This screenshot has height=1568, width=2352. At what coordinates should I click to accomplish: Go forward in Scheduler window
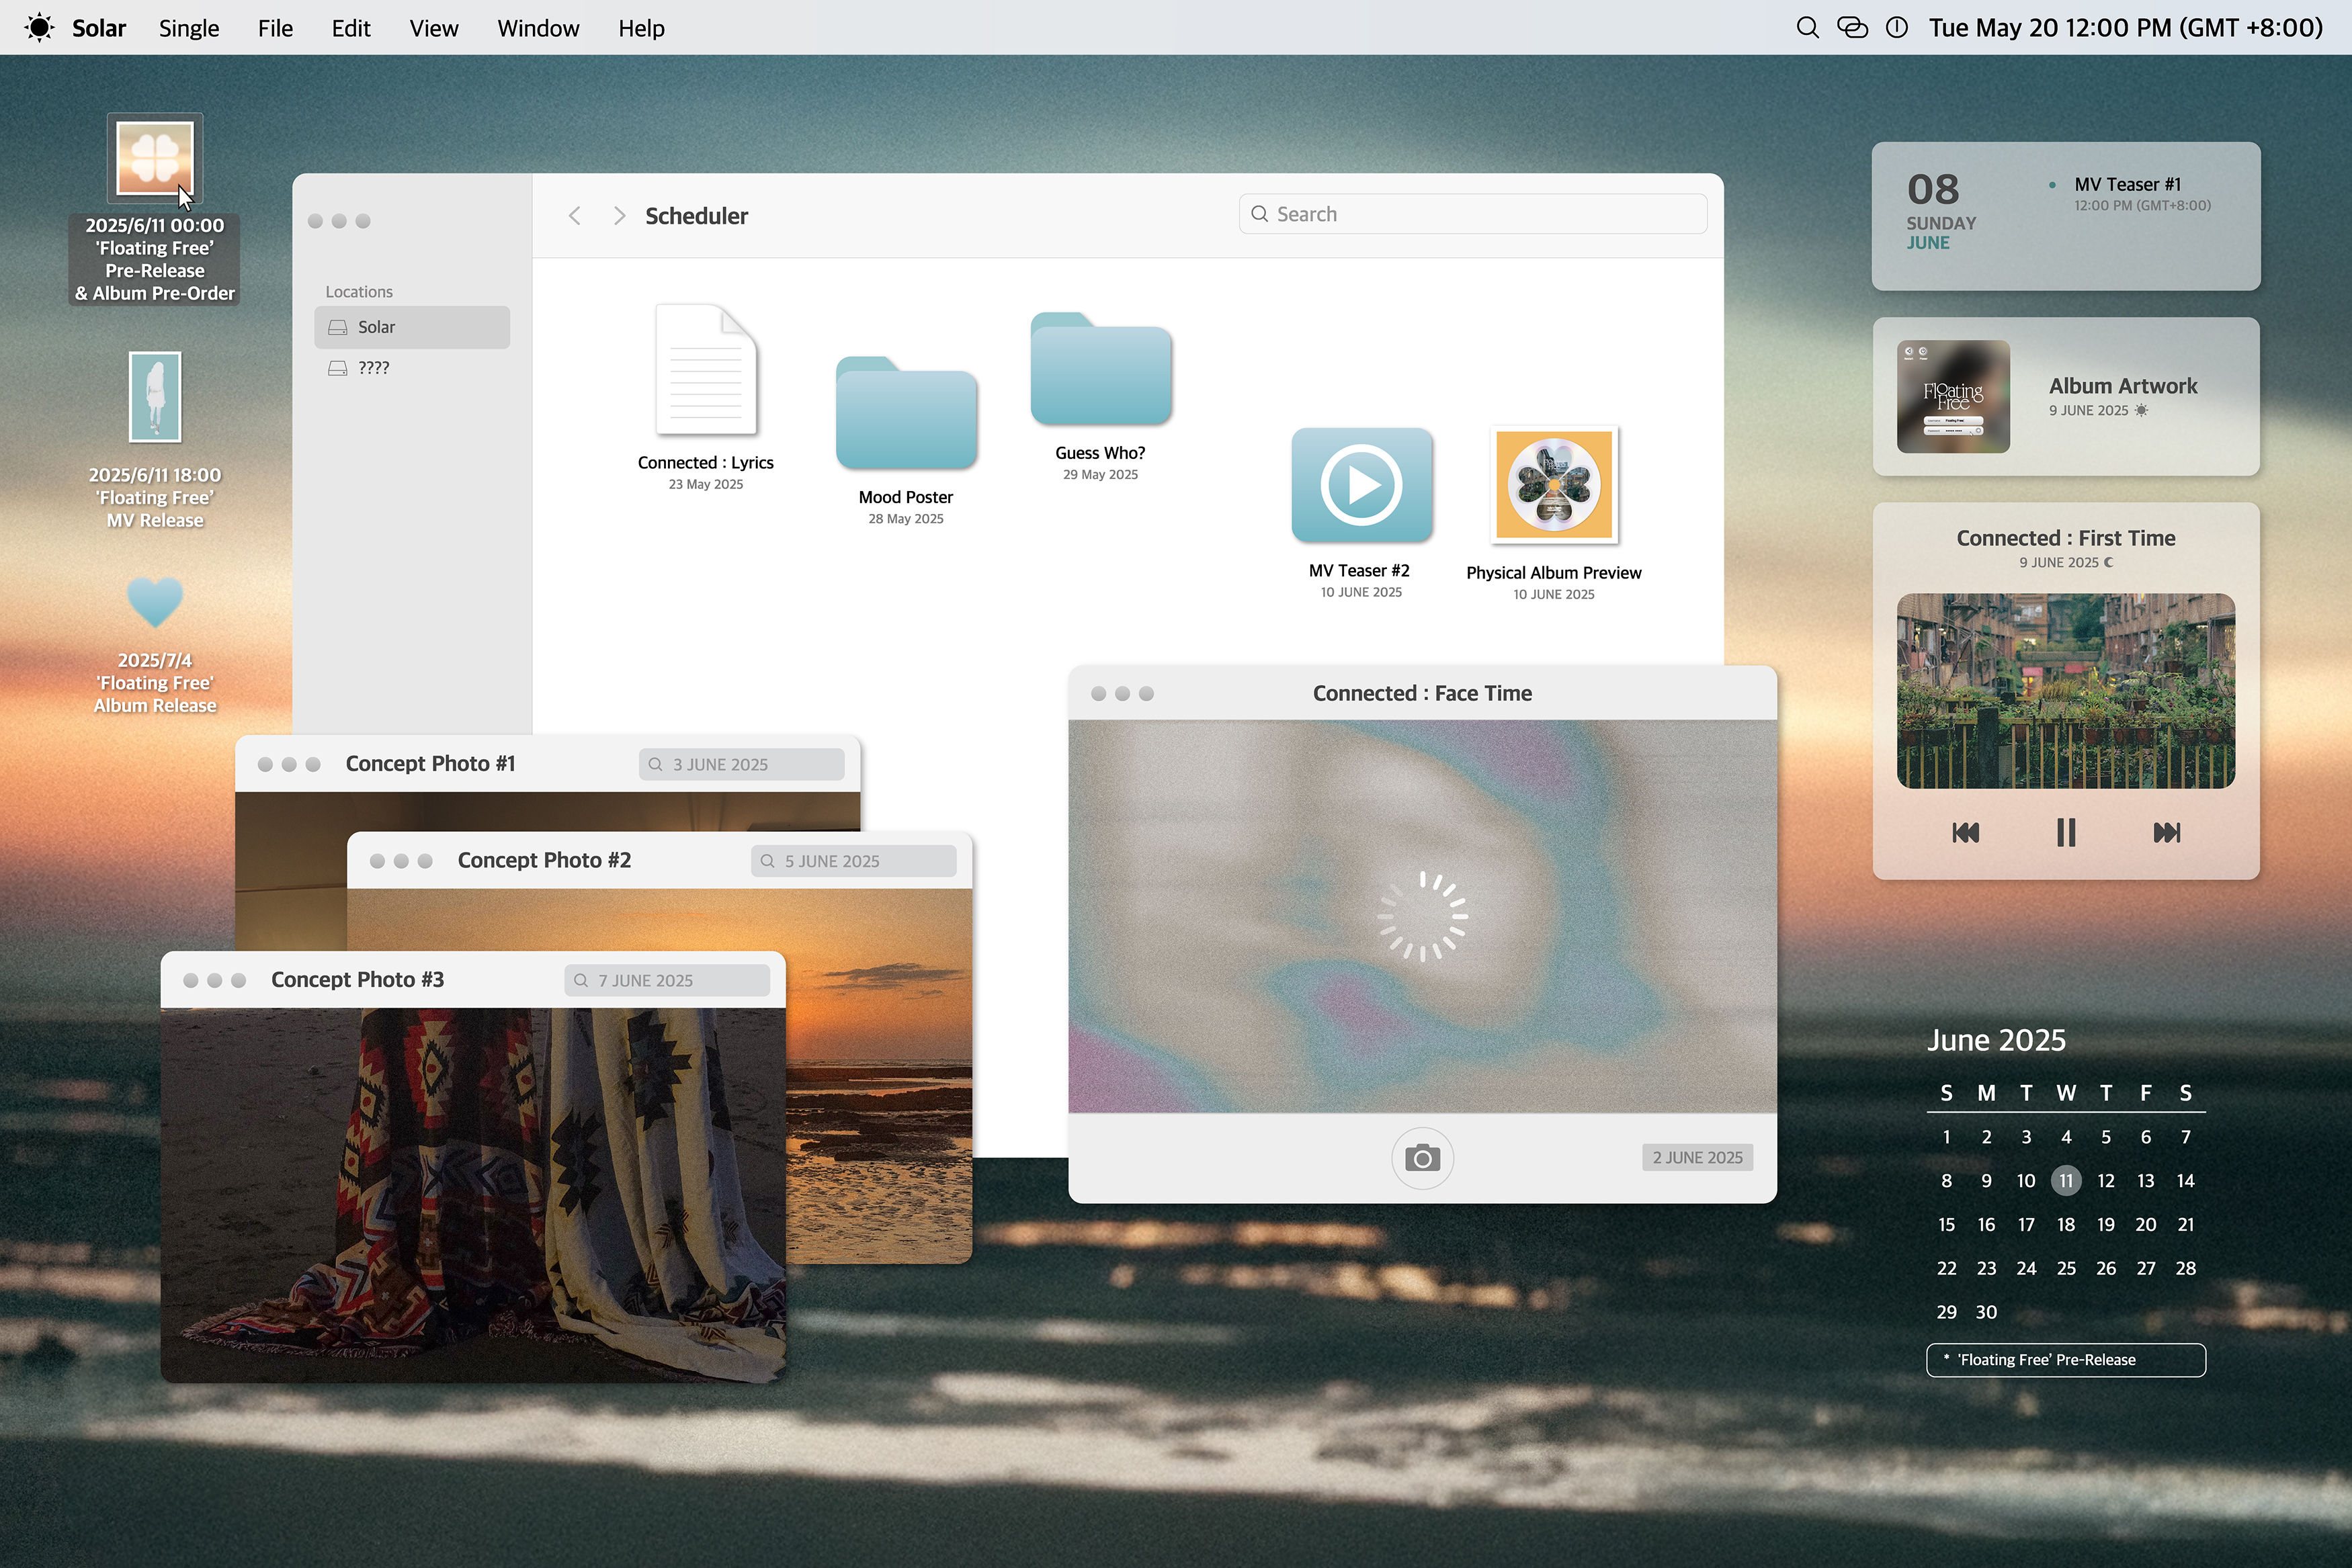[x=619, y=216]
